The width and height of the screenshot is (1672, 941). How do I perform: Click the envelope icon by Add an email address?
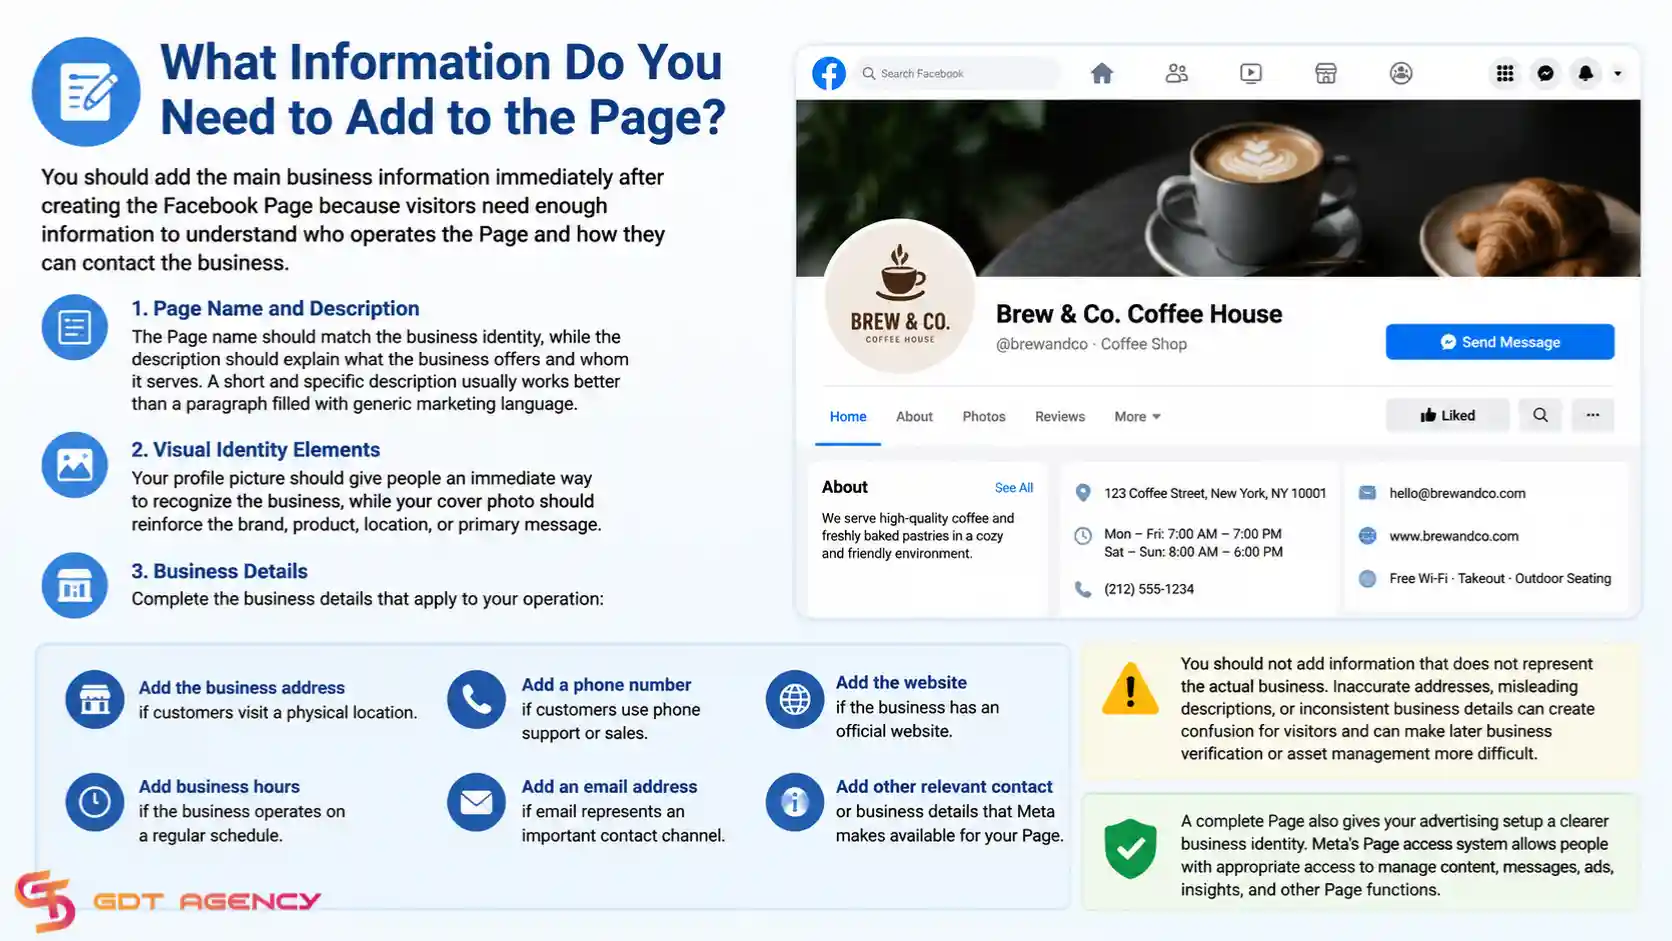(476, 802)
